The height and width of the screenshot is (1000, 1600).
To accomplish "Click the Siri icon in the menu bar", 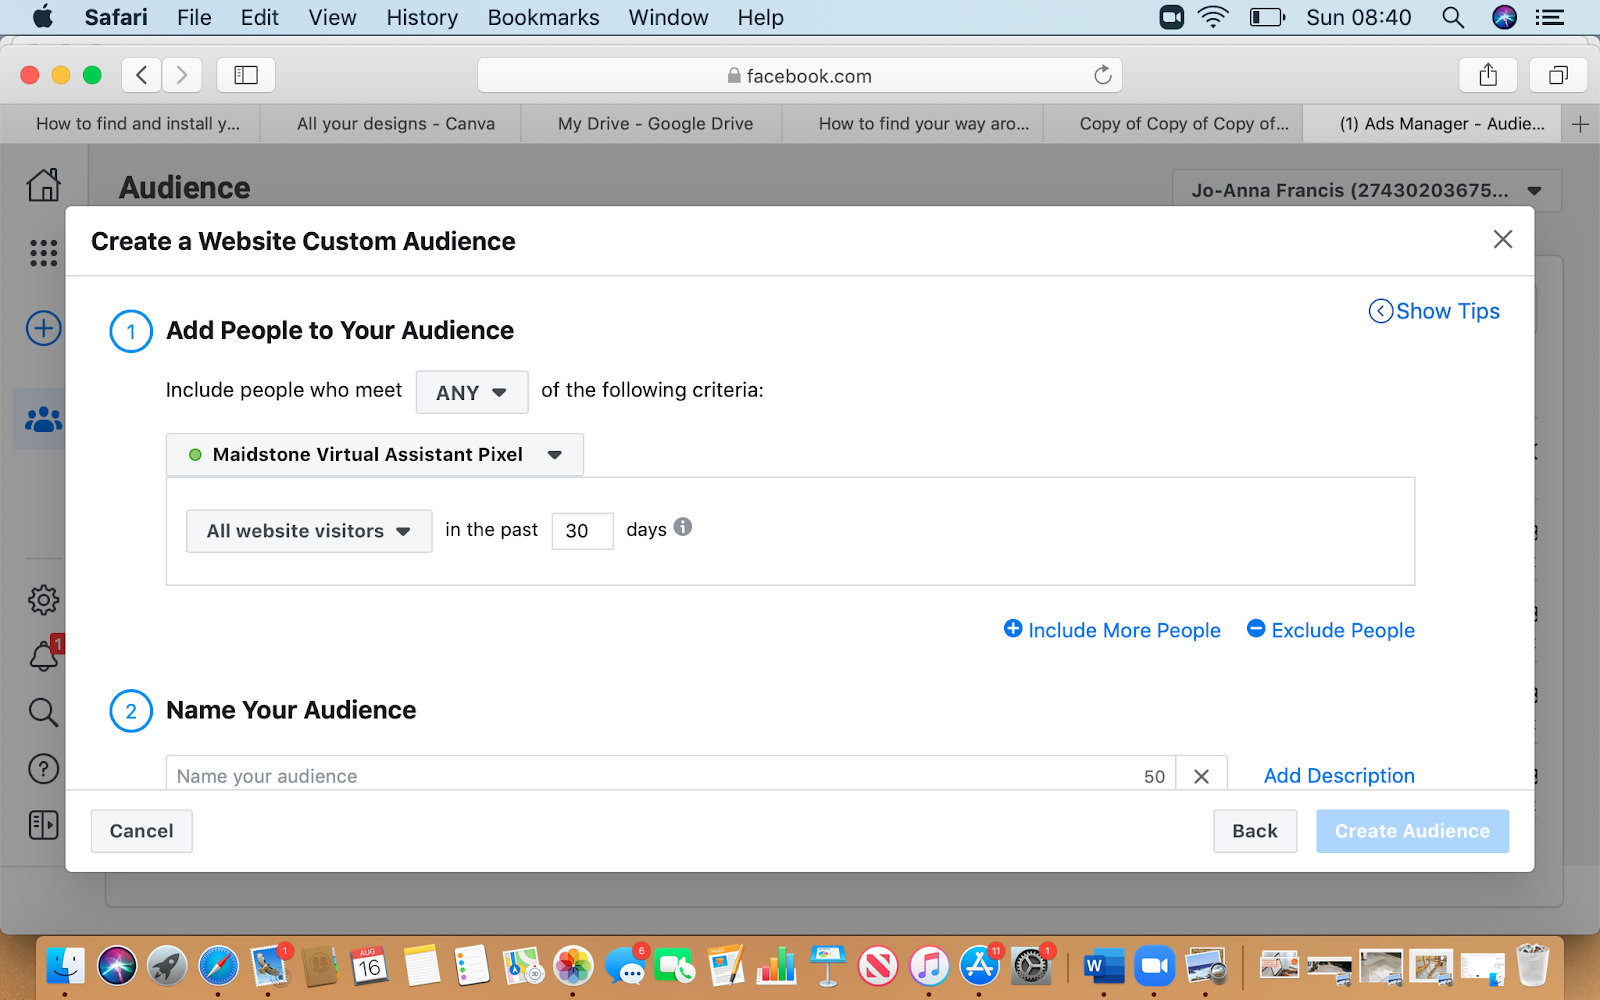I will pos(1504,17).
